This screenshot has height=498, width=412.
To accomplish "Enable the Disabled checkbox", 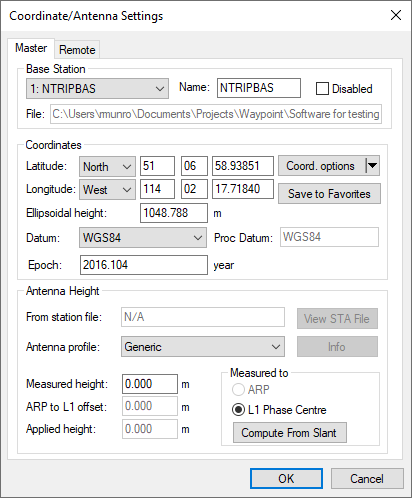I will (322, 89).
